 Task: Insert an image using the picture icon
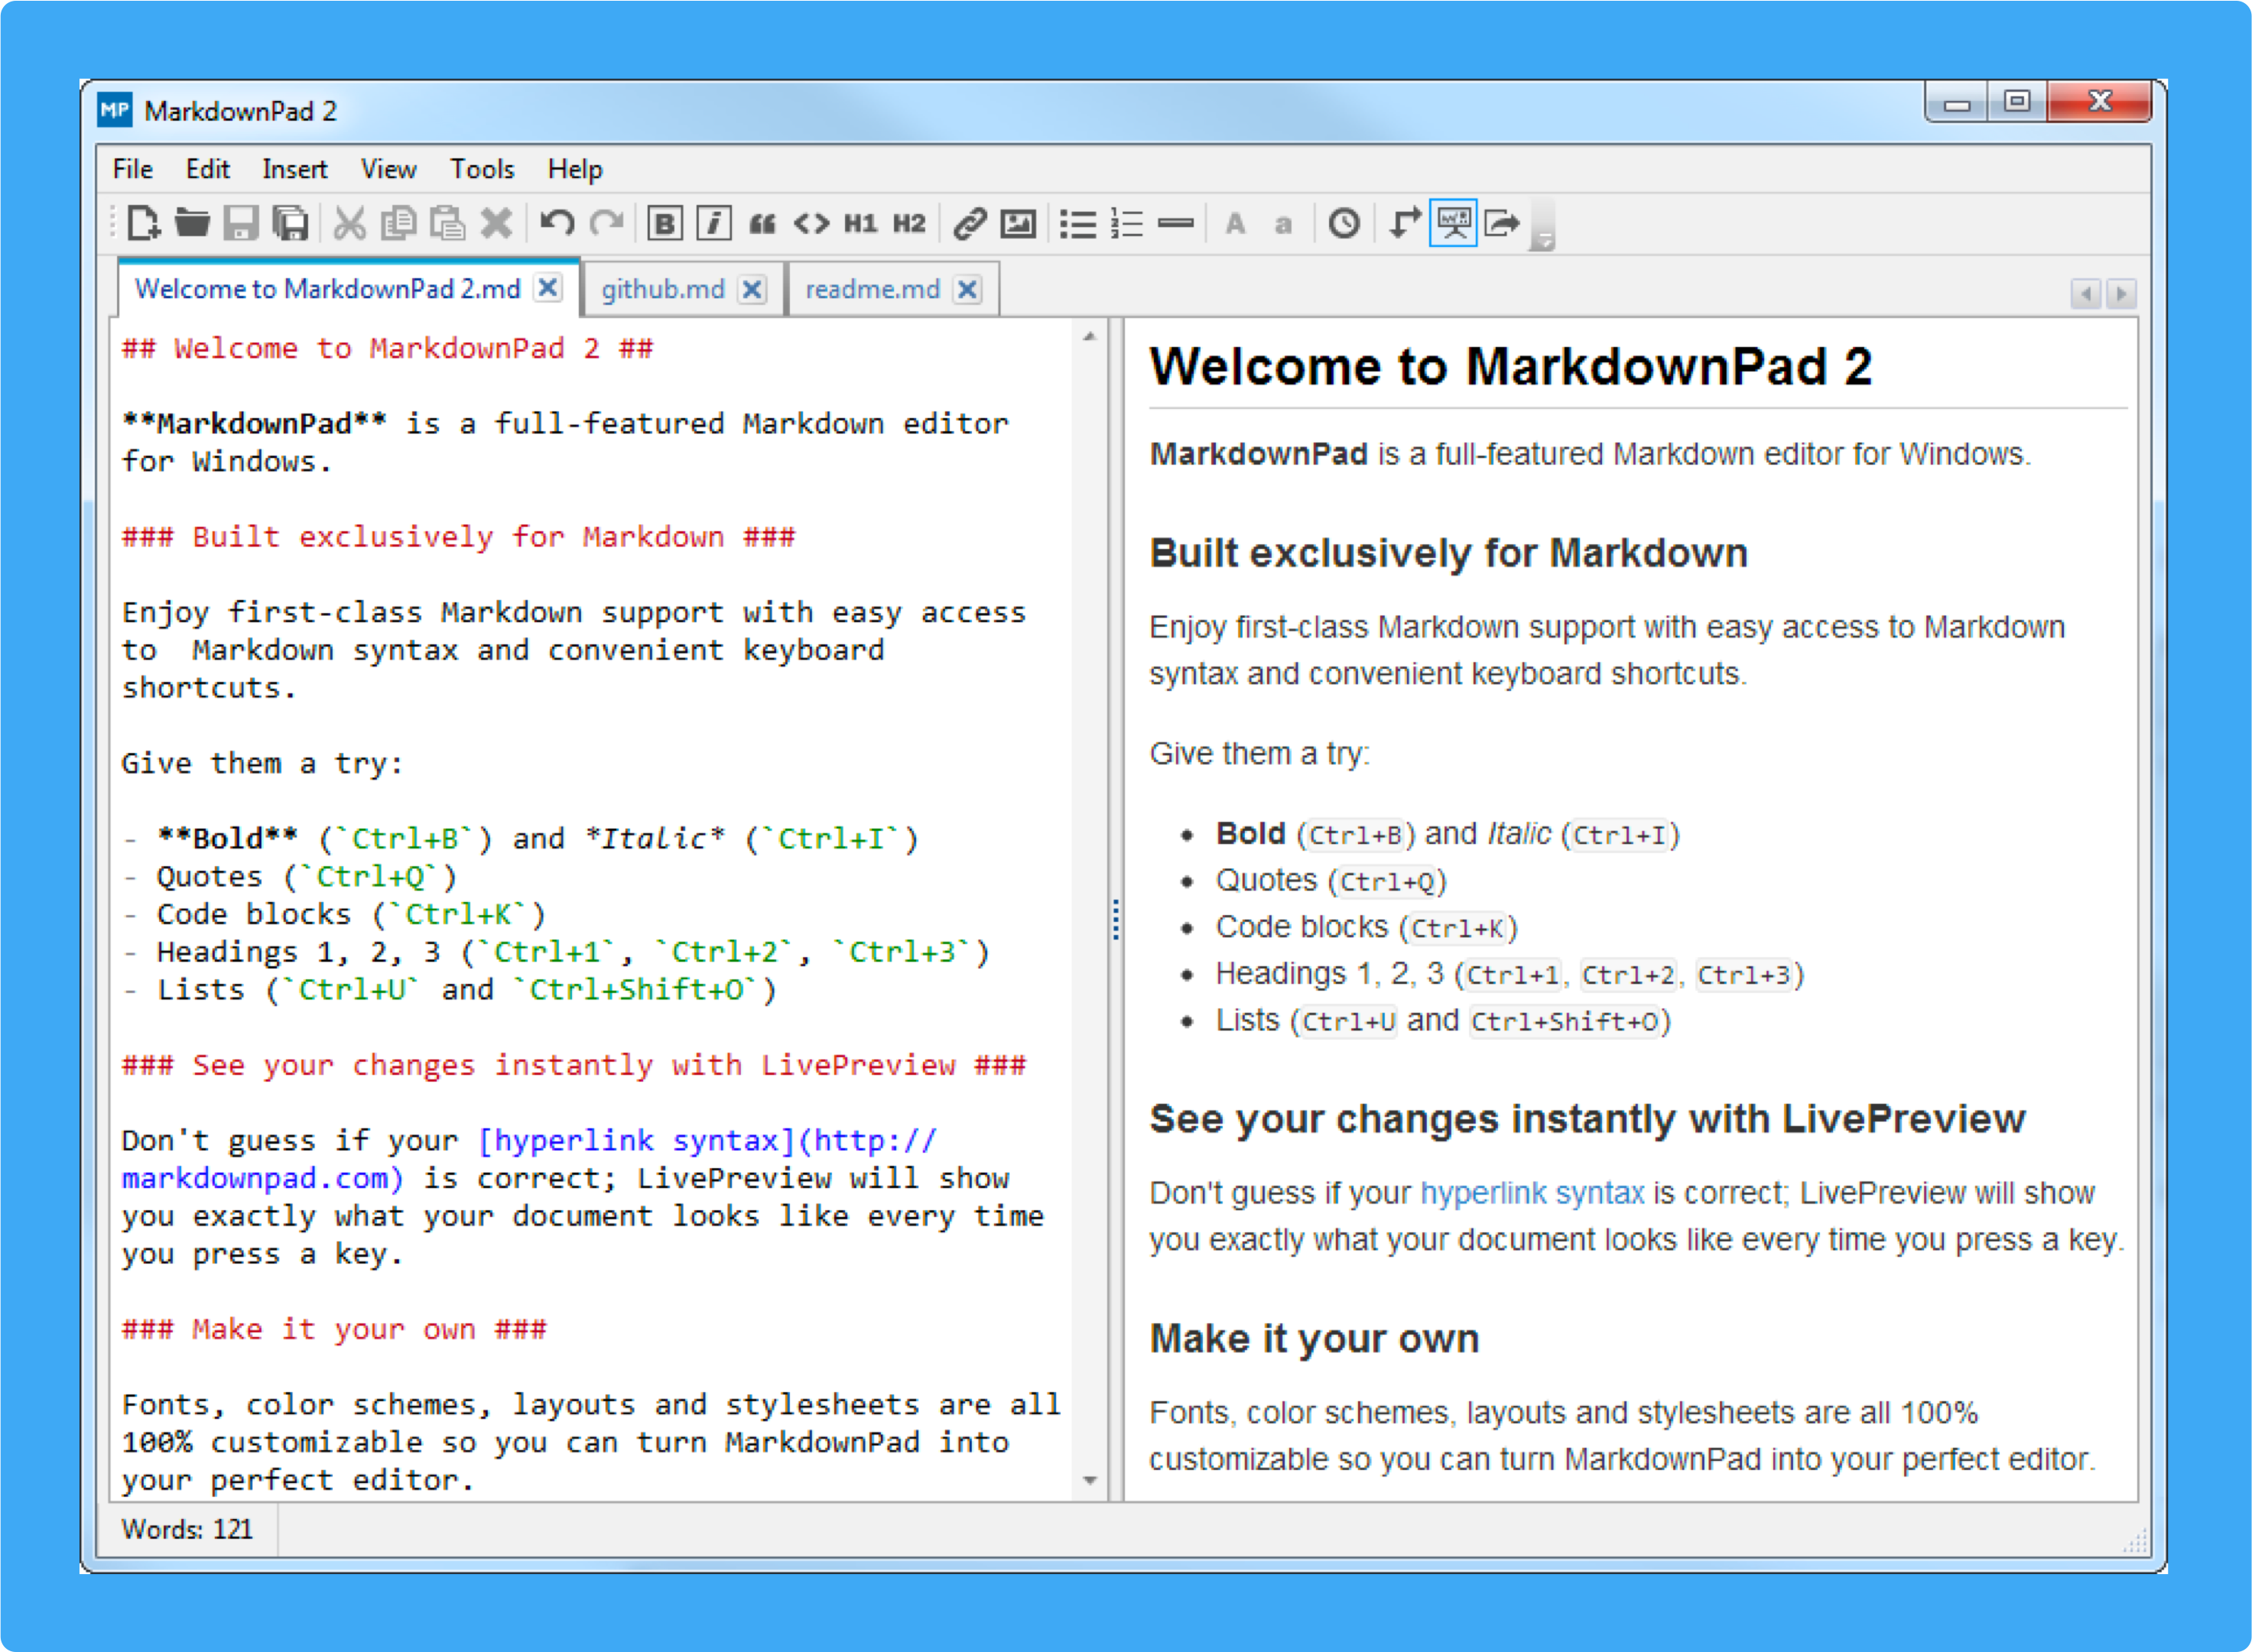coord(1018,223)
